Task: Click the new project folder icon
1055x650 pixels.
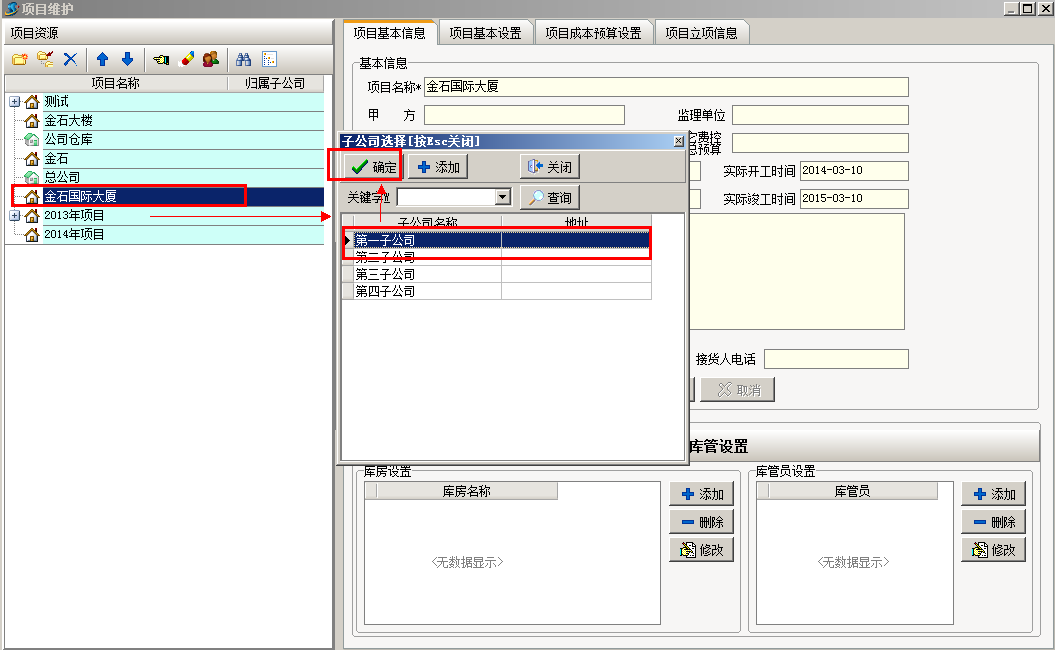Action: click(20, 59)
